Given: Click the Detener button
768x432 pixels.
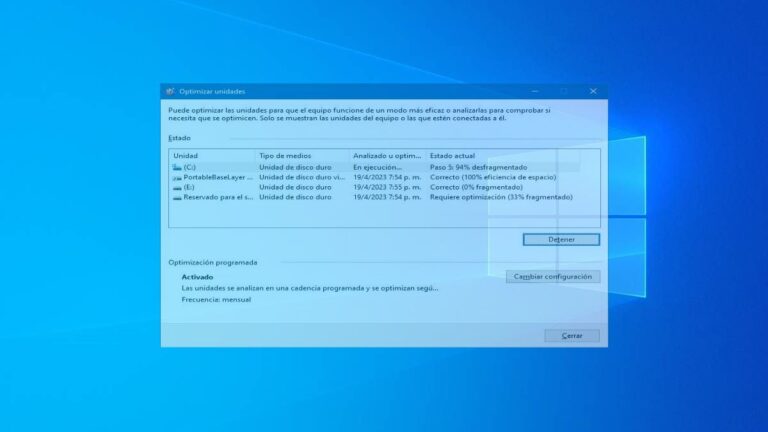Looking at the screenshot, I should (x=561, y=240).
